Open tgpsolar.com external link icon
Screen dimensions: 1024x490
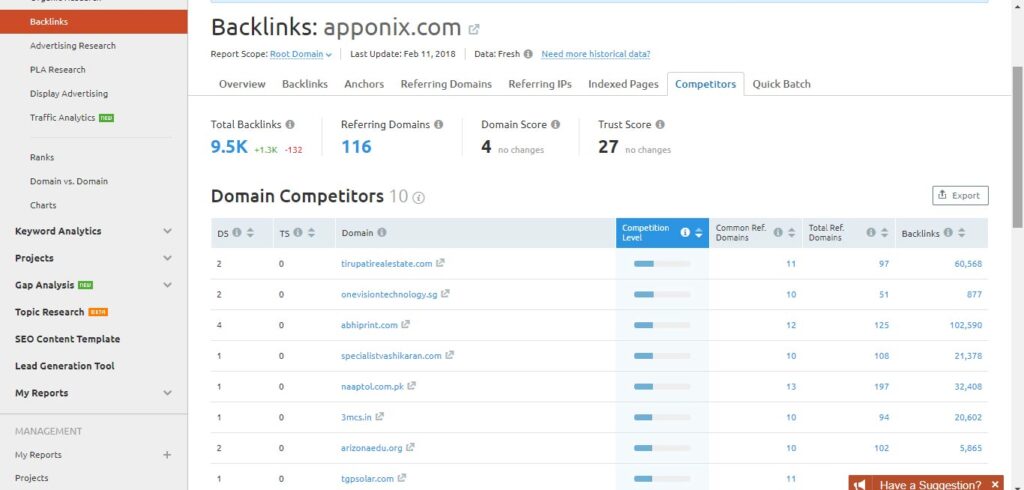click(x=402, y=478)
